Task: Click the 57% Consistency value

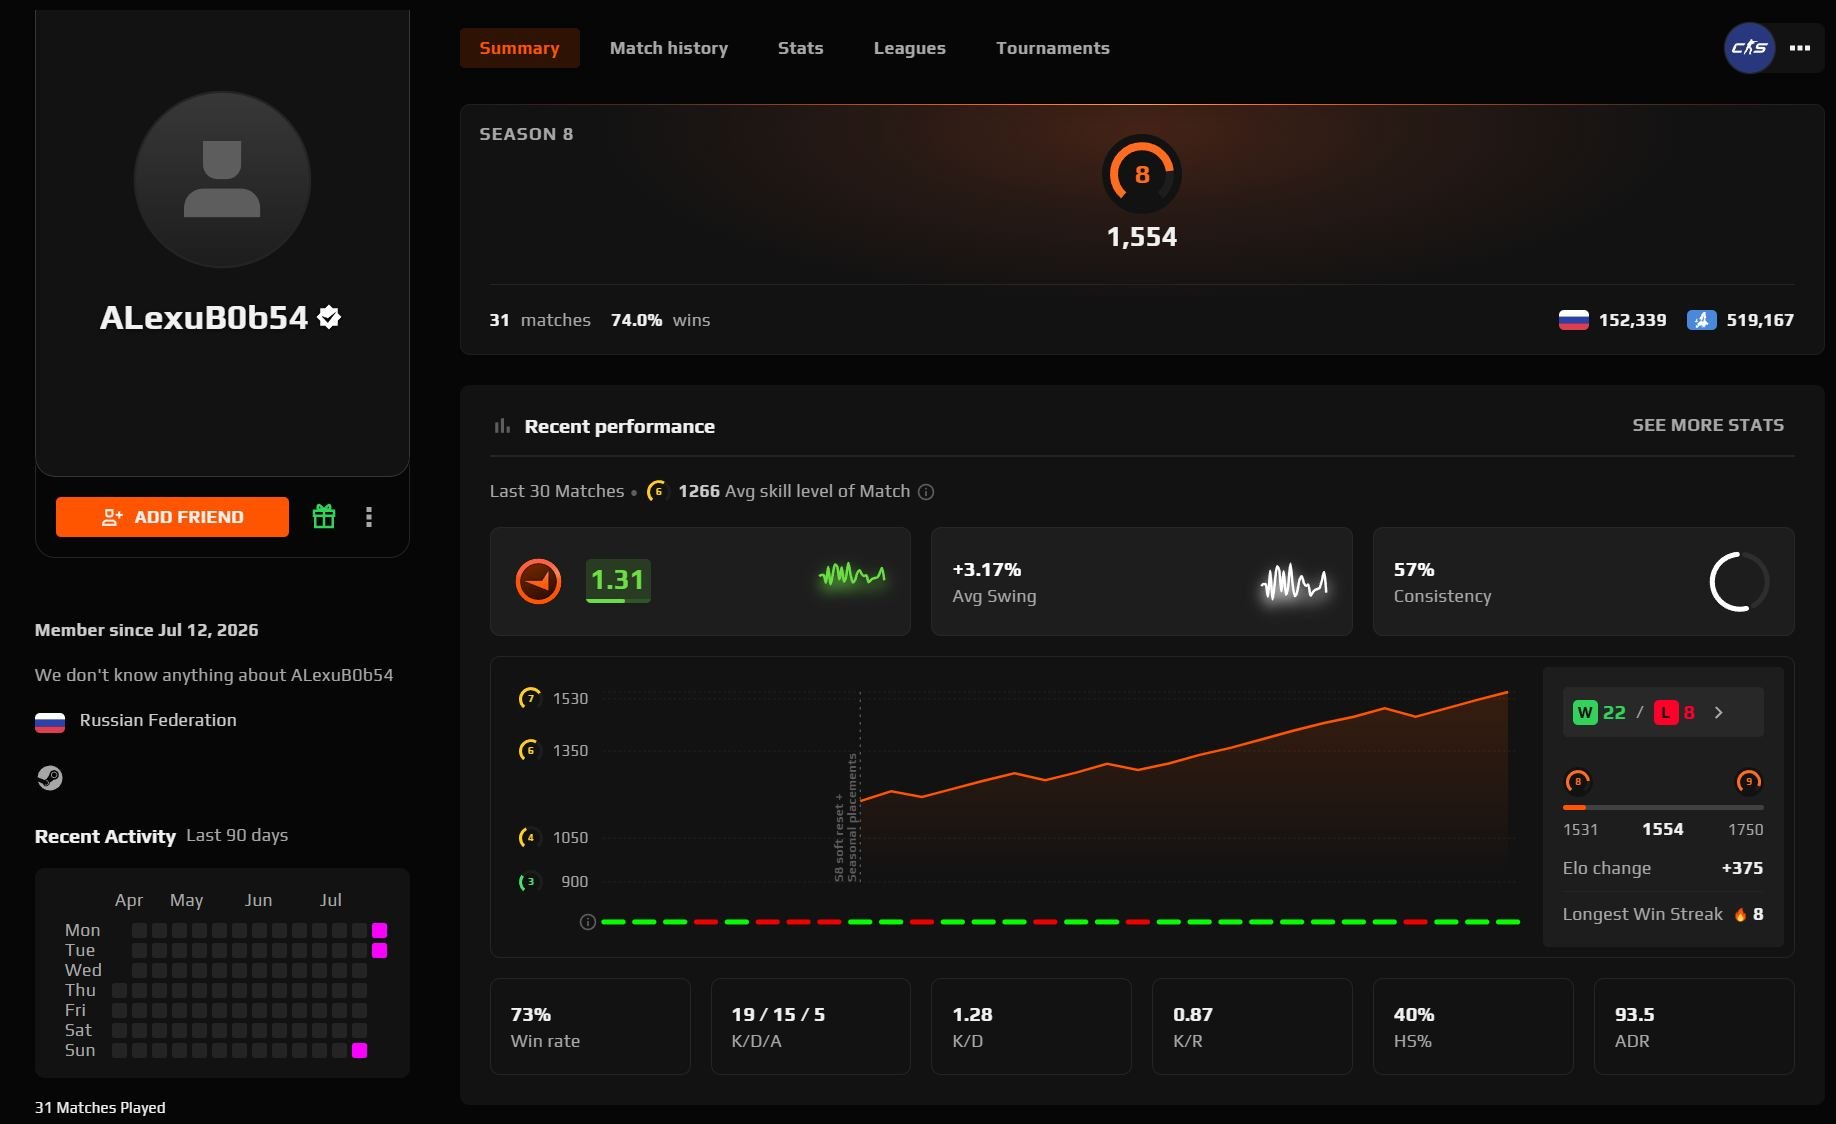Action: click(1414, 569)
